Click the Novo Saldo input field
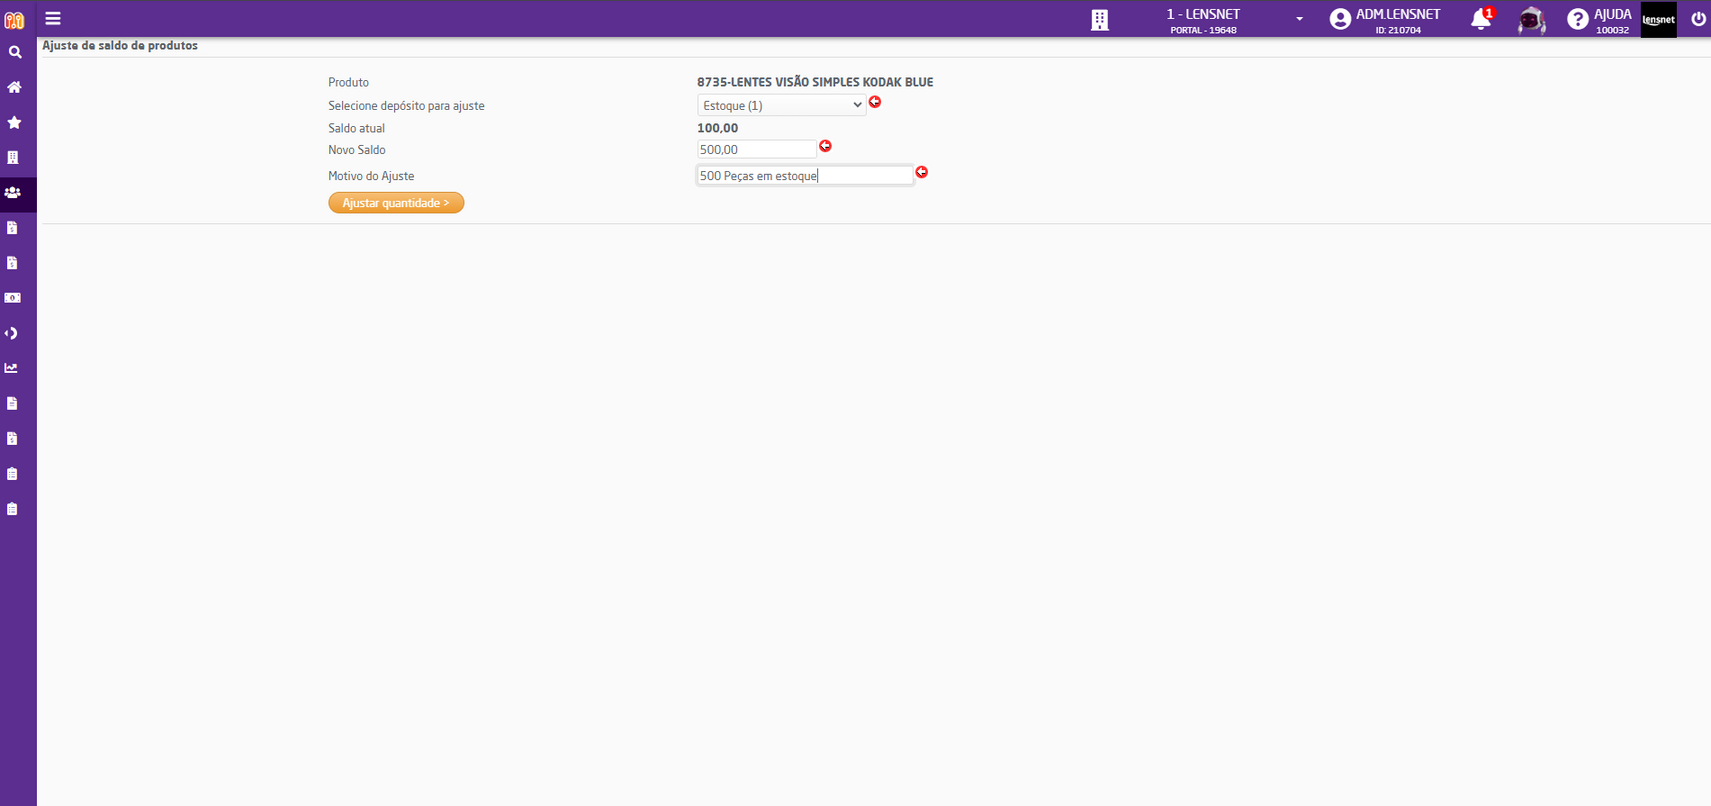The width and height of the screenshot is (1711, 806). [x=757, y=149]
